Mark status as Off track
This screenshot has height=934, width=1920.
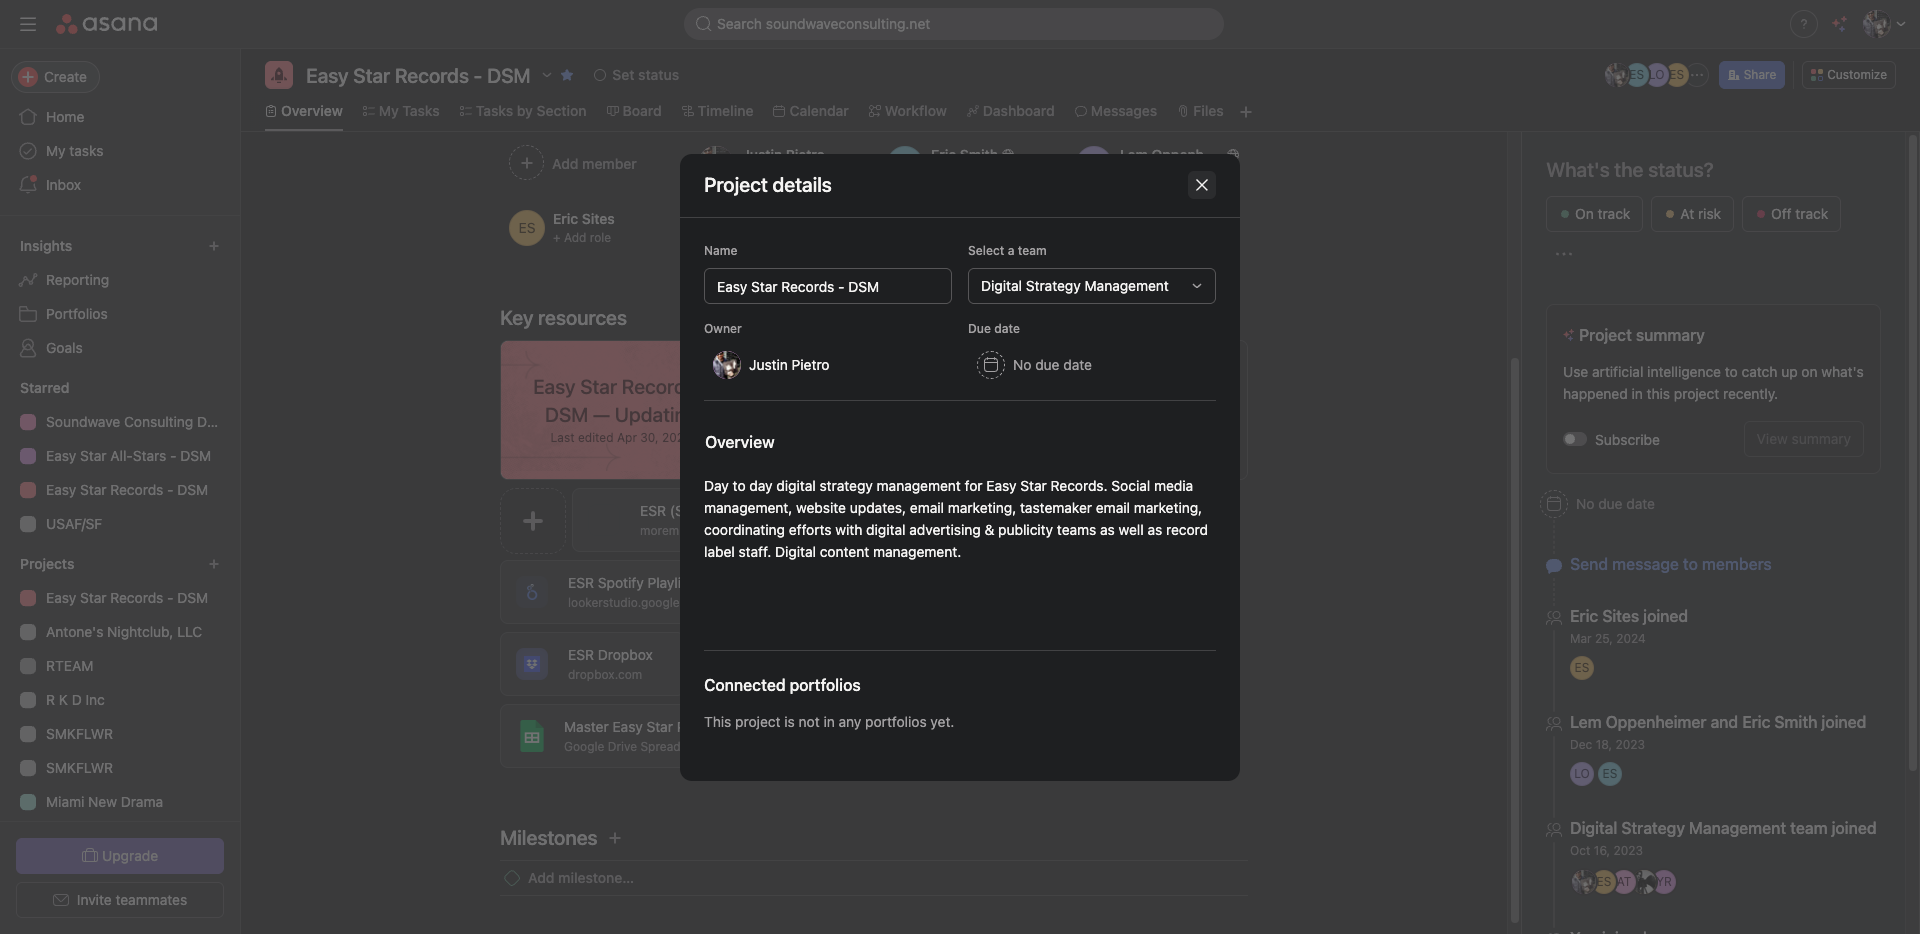[1790, 214]
